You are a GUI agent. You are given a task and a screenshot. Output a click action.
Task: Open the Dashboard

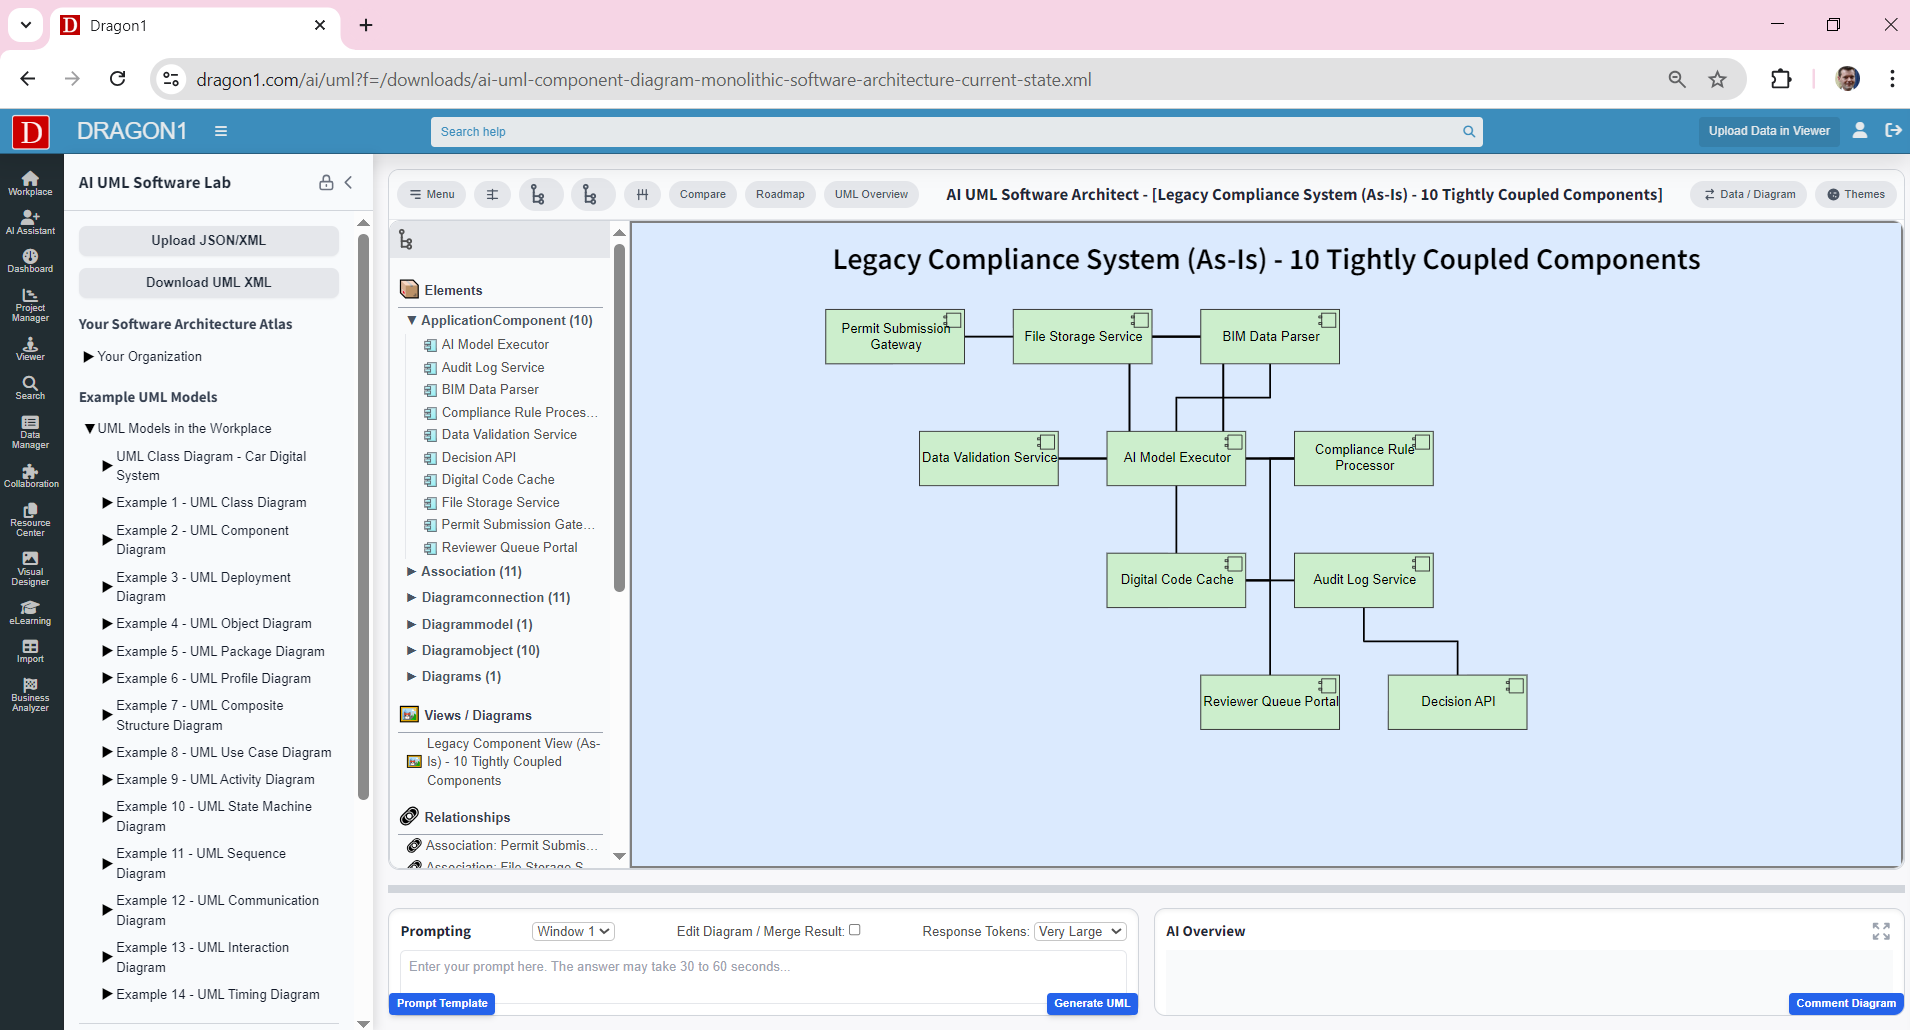tap(30, 260)
